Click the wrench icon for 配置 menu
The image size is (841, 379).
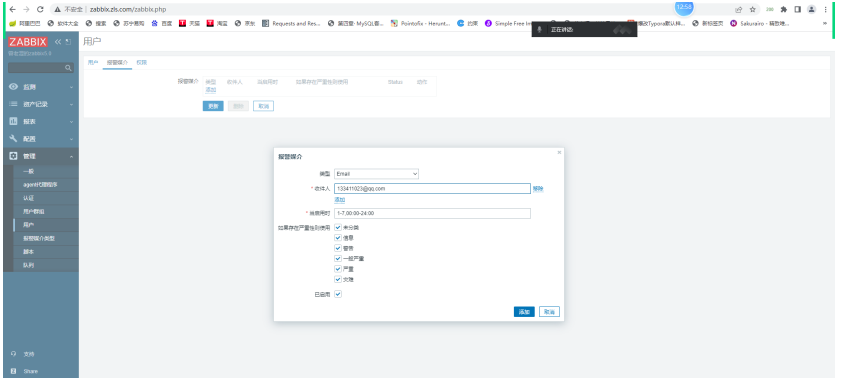coord(14,138)
